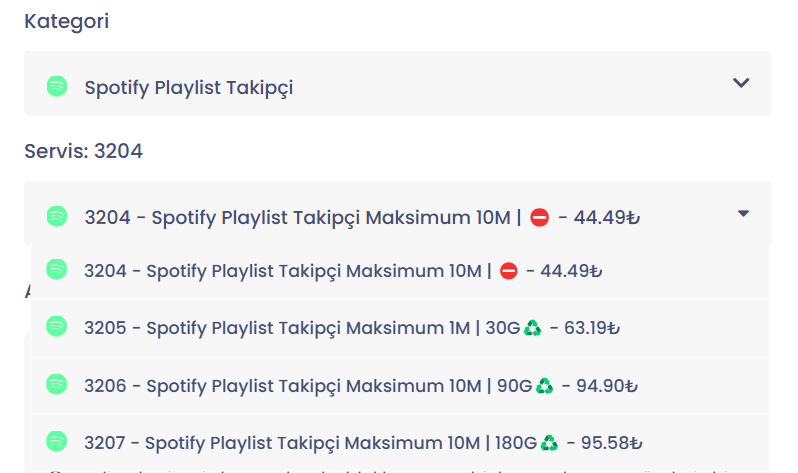Click the Spotify icon in the Kategori field
This screenshot has height=473, width=798.
(57, 87)
